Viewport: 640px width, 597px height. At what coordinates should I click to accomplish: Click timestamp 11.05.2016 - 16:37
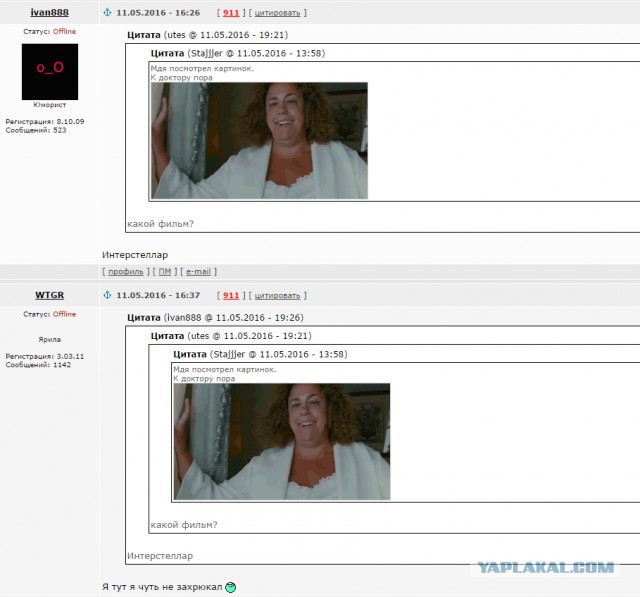[x=158, y=295]
